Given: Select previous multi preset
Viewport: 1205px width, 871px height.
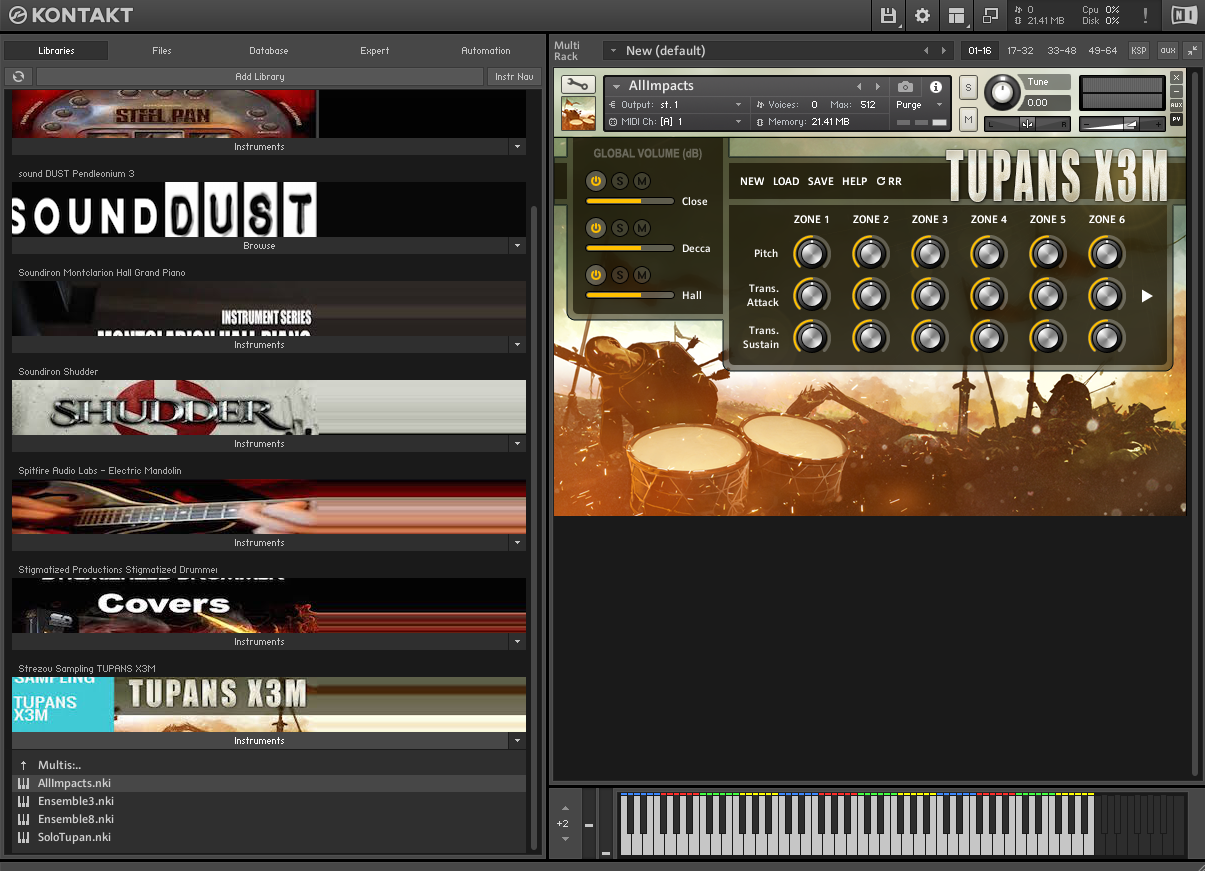Looking at the screenshot, I should [926, 51].
